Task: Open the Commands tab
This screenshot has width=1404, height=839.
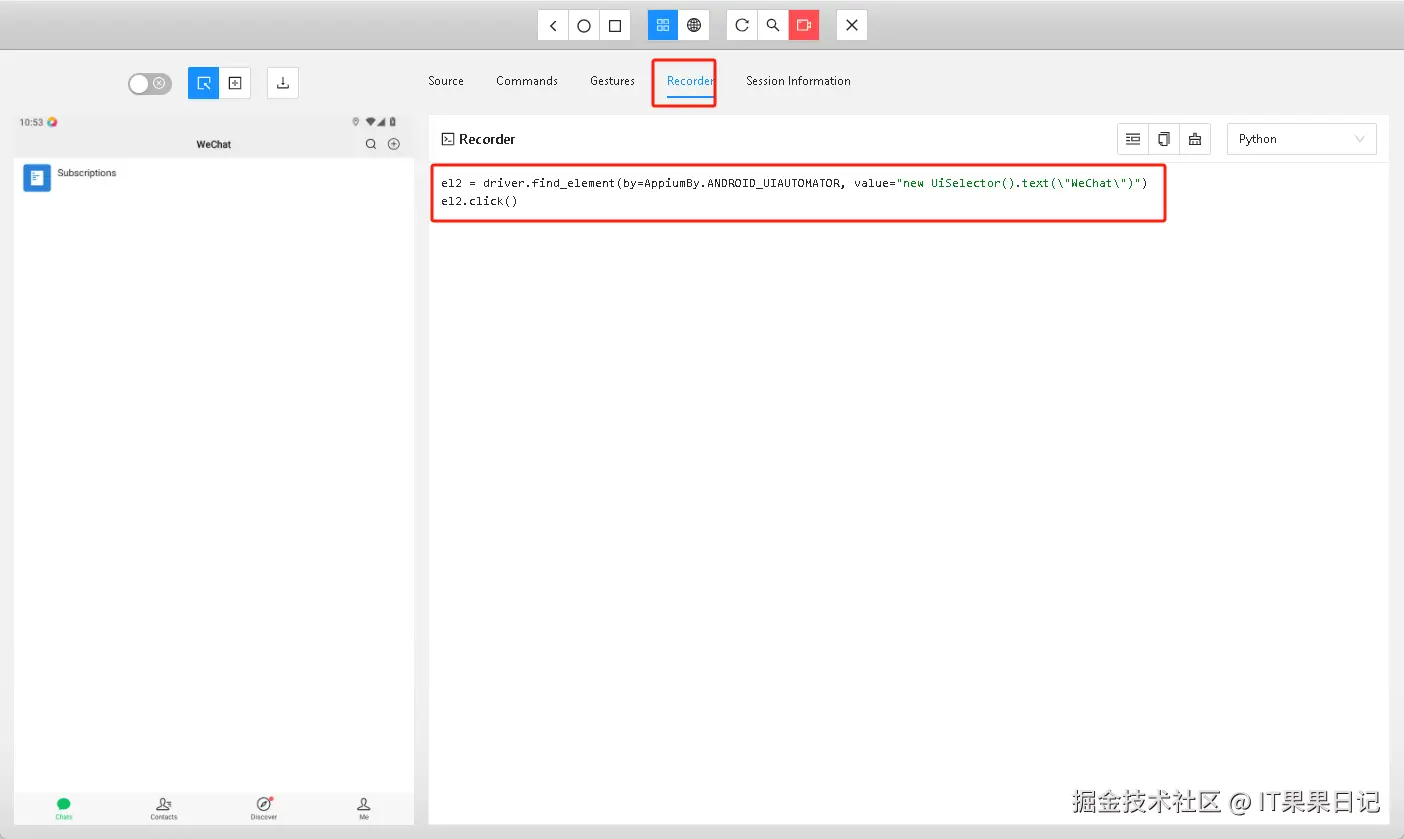Action: click(x=527, y=81)
